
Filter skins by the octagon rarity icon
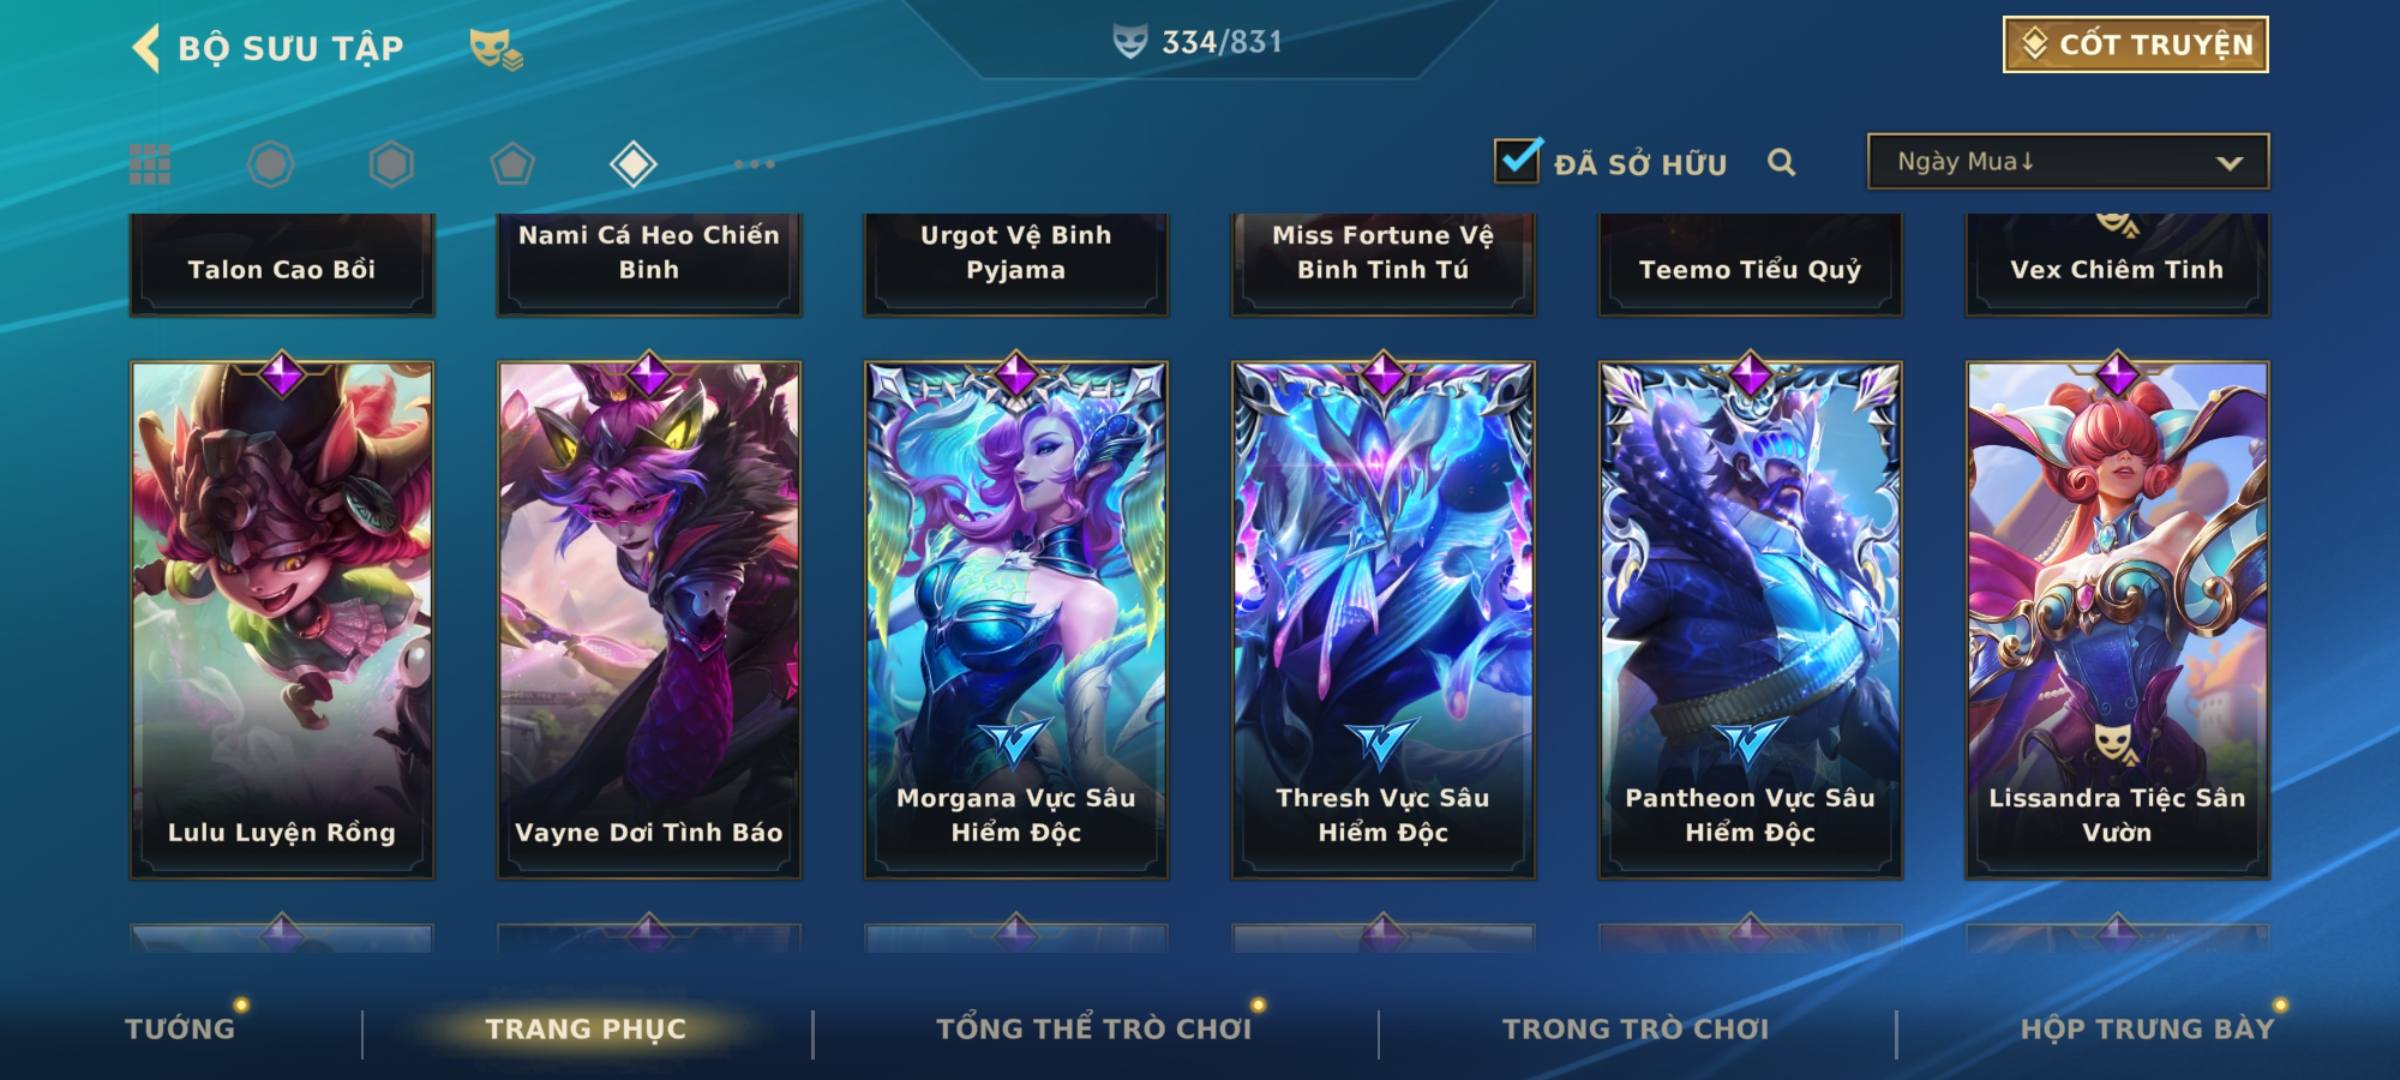tap(270, 164)
